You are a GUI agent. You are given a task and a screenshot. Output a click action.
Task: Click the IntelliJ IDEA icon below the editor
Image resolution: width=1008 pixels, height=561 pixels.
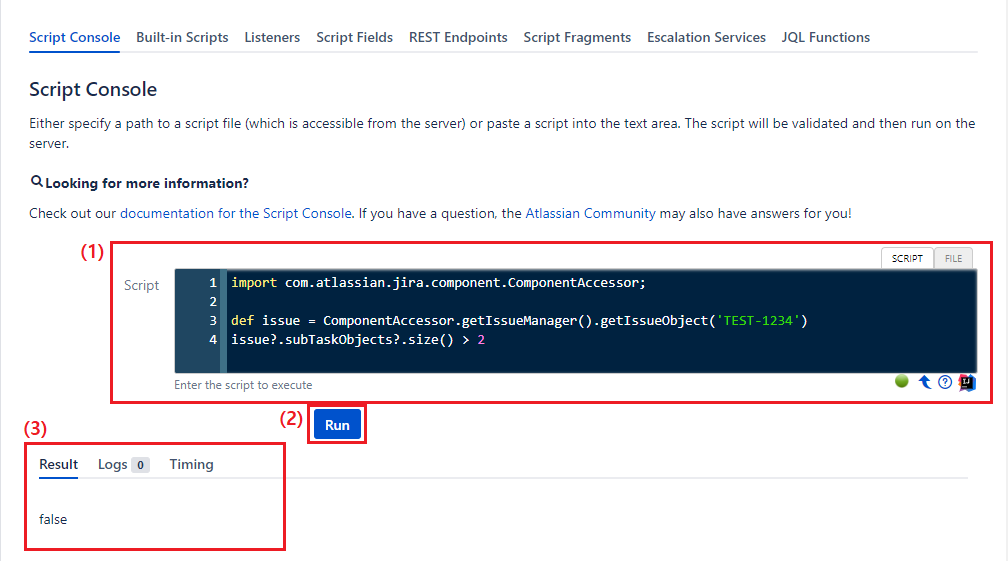click(x=967, y=382)
